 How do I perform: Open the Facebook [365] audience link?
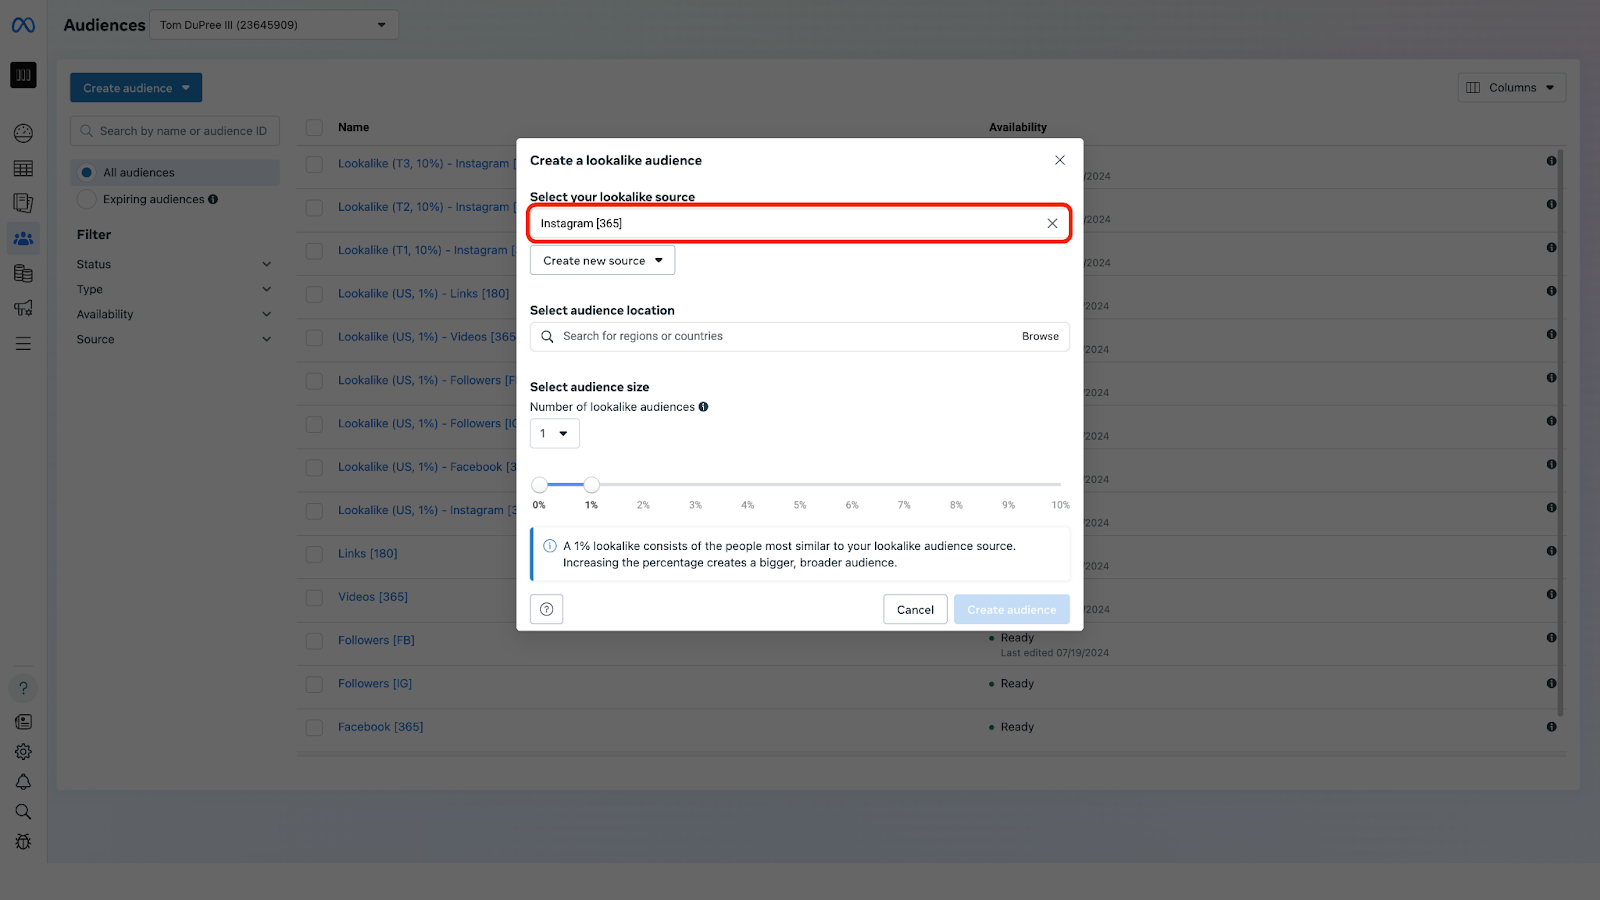(380, 727)
